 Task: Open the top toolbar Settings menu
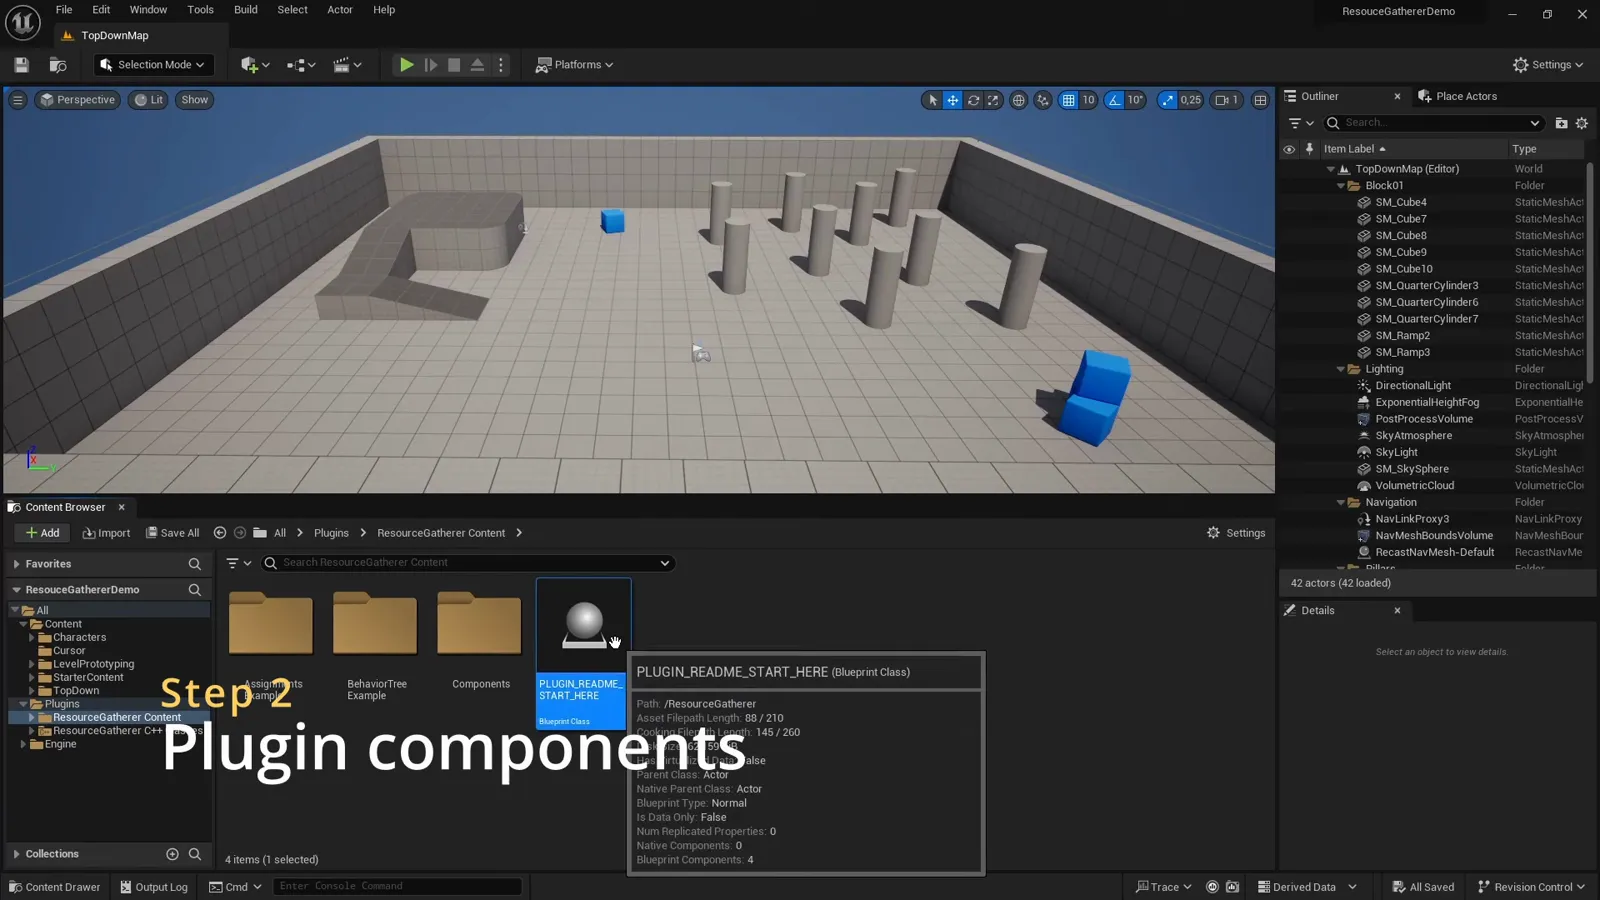pos(1548,65)
